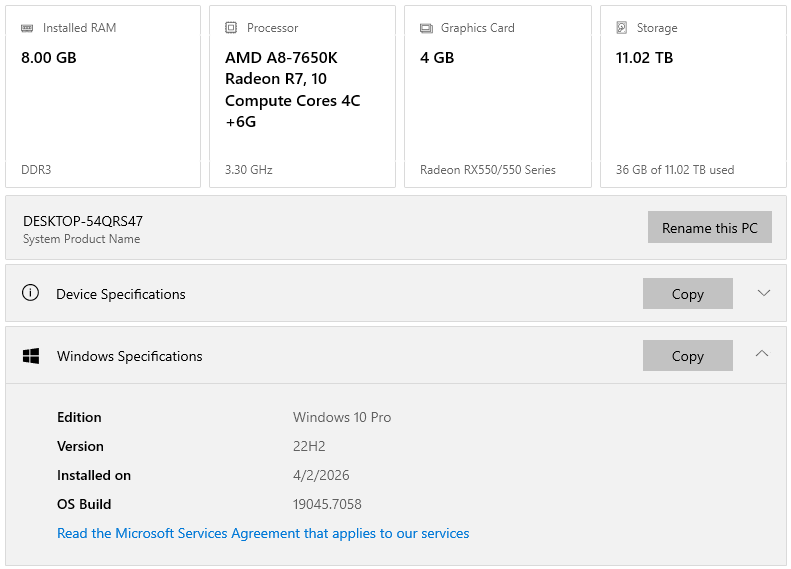Click the Graphics Card title
Viewport: 791px width, 569px height.
[x=478, y=28]
